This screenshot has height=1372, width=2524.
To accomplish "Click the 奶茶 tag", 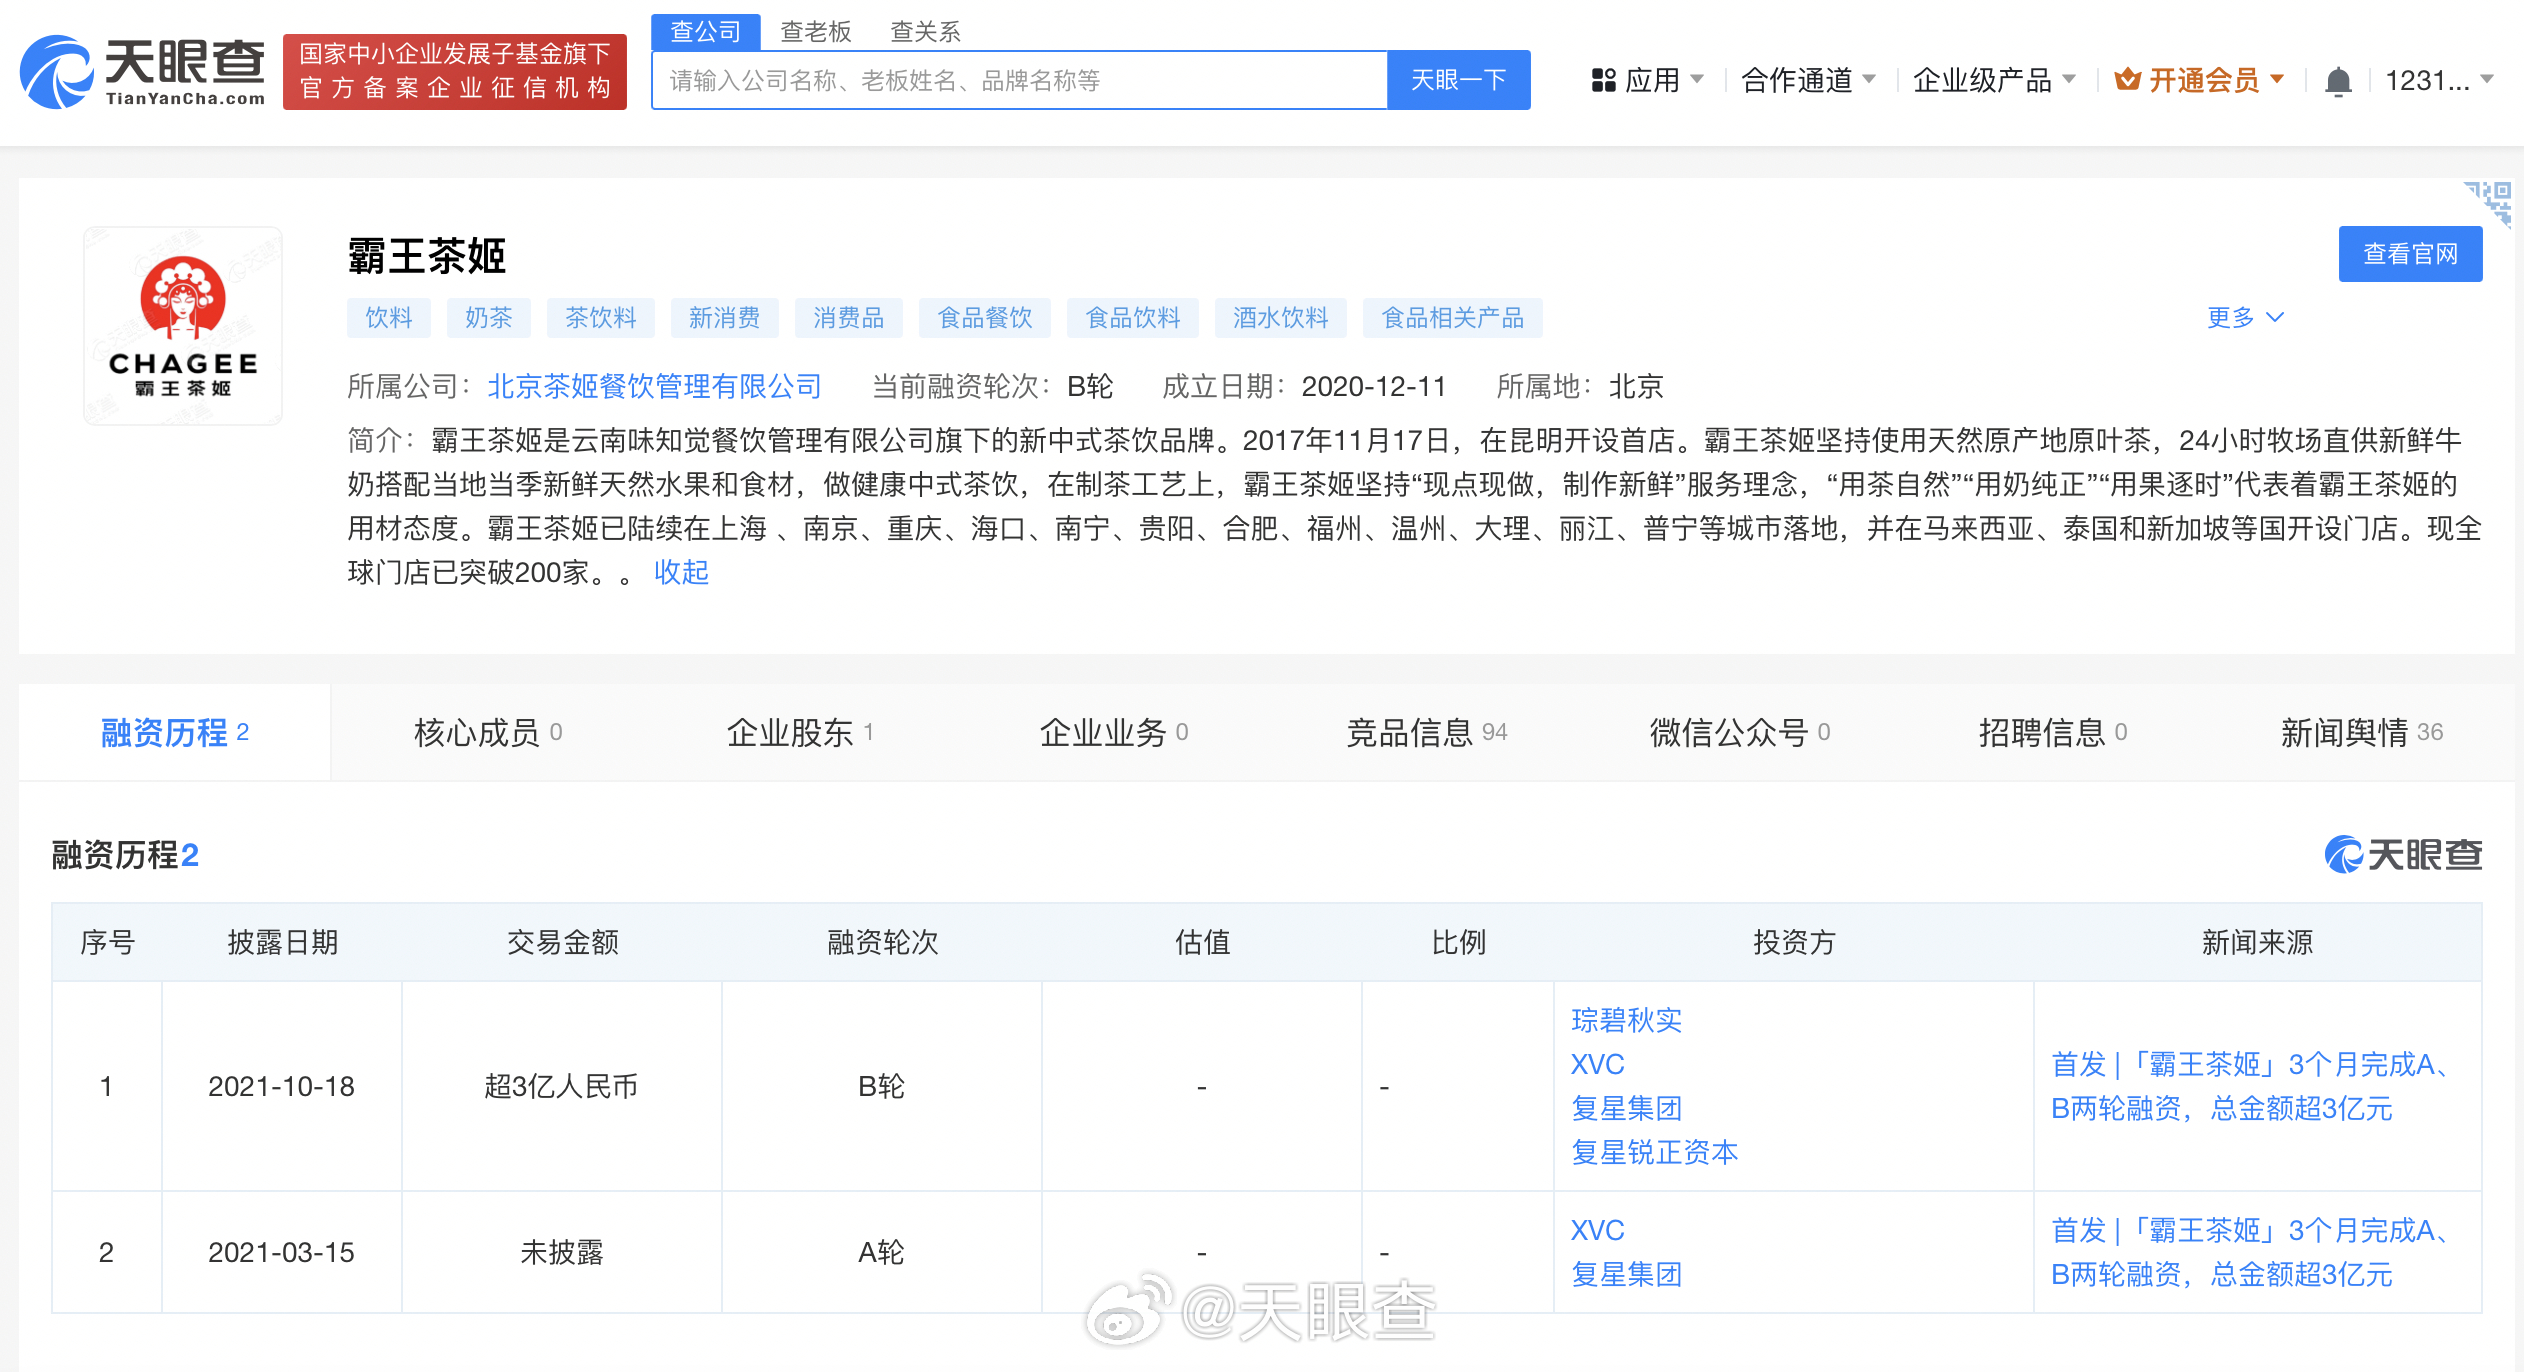I will (489, 318).
